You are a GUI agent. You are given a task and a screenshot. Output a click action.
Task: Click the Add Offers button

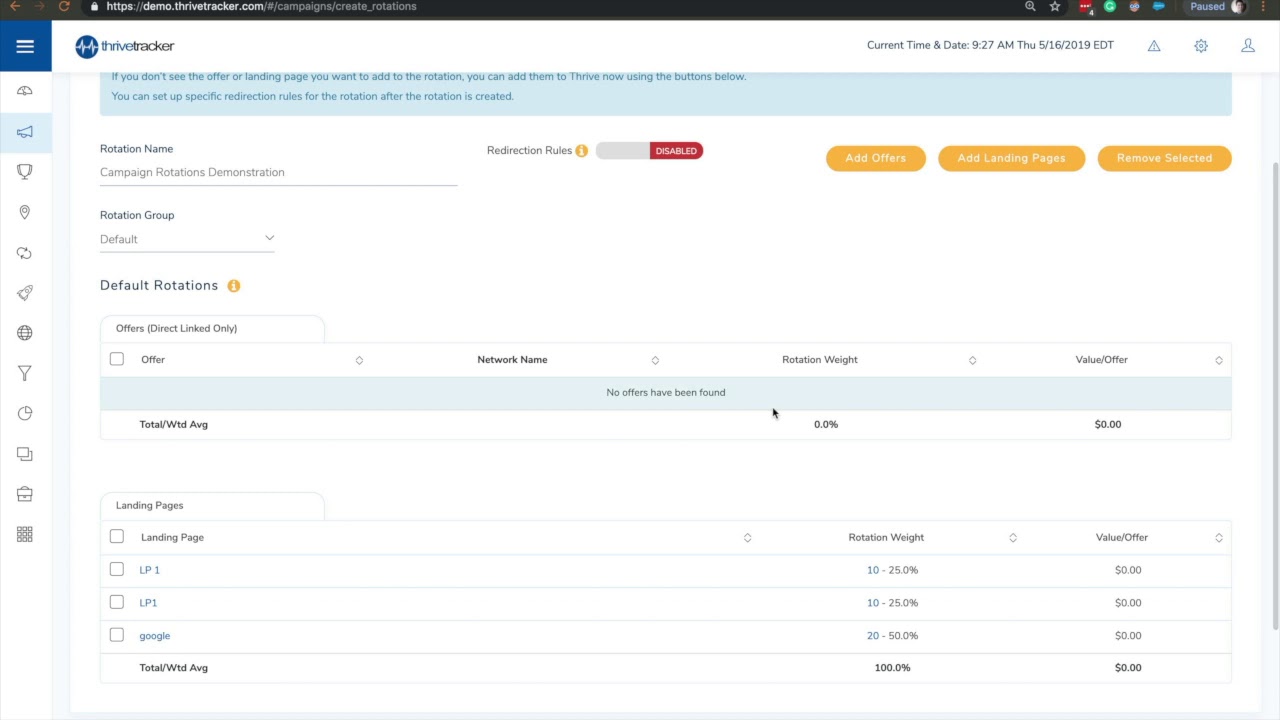(x=876, y=158)
